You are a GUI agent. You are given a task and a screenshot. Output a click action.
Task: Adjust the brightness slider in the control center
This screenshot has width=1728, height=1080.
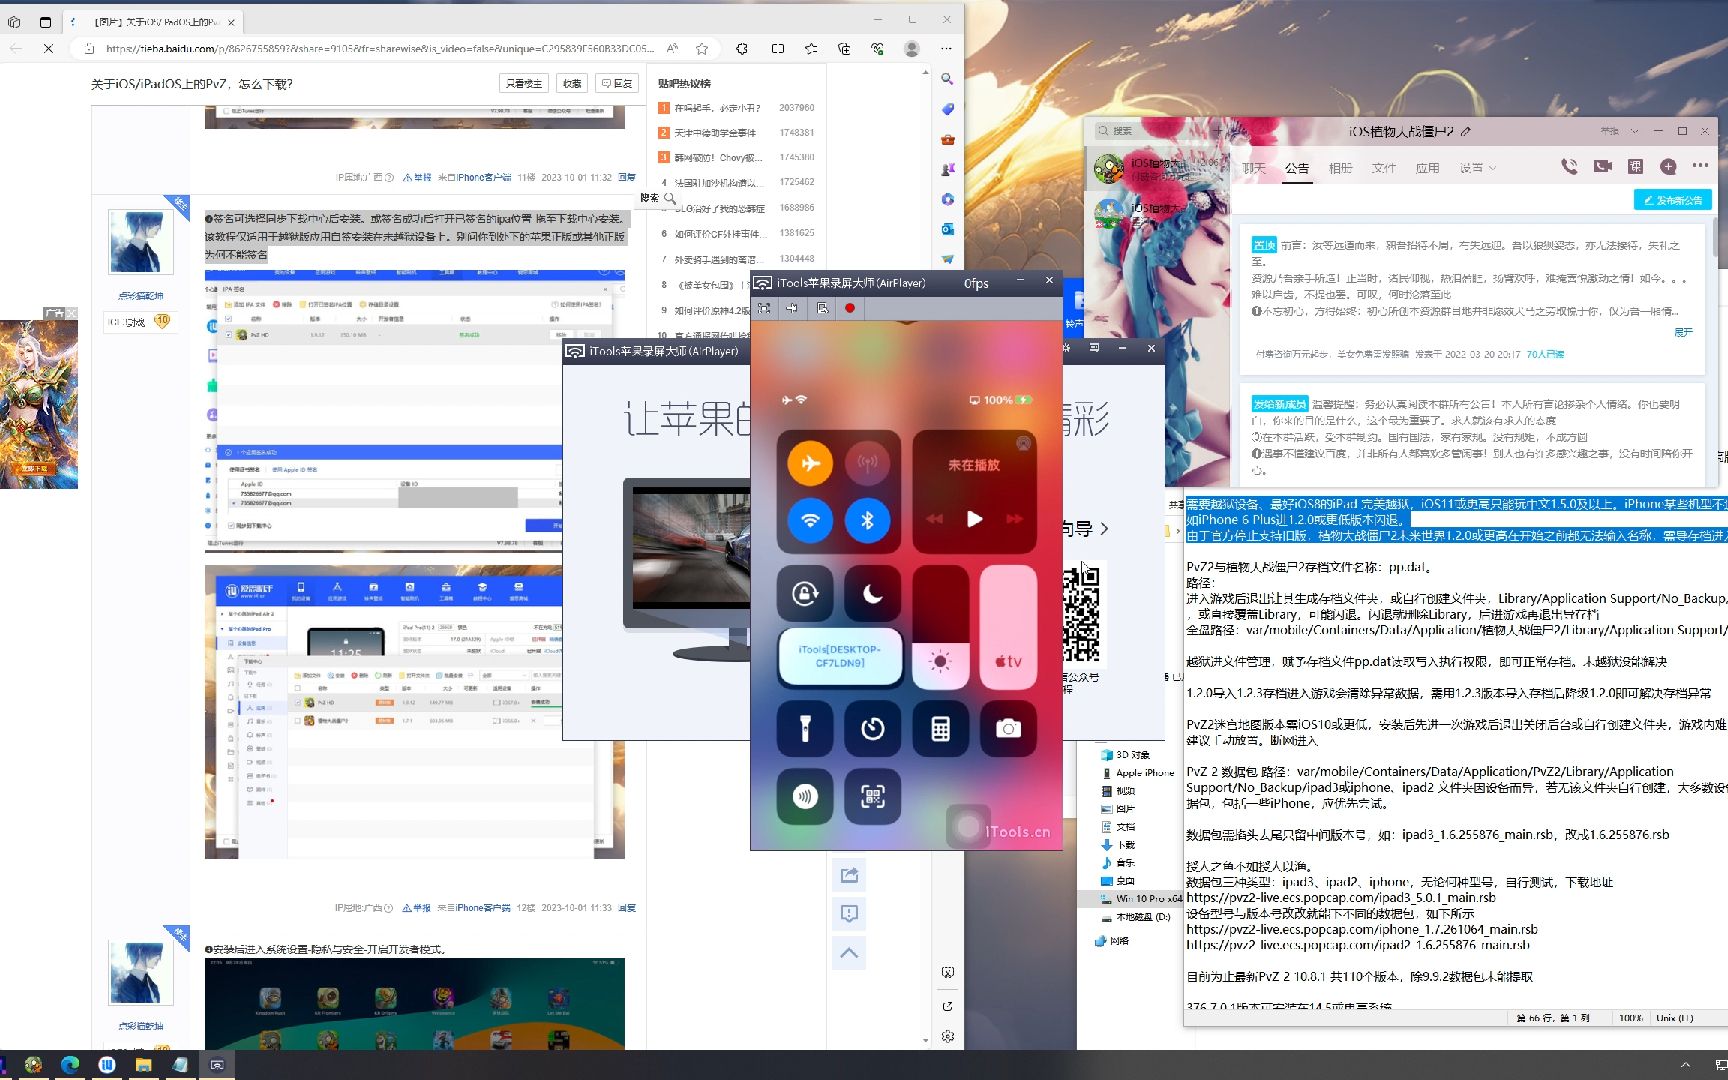tap(940, 628)
